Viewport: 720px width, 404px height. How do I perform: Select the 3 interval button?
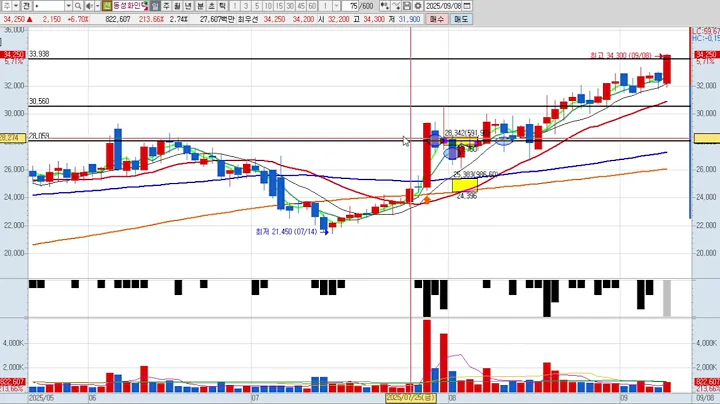[246, 6]
